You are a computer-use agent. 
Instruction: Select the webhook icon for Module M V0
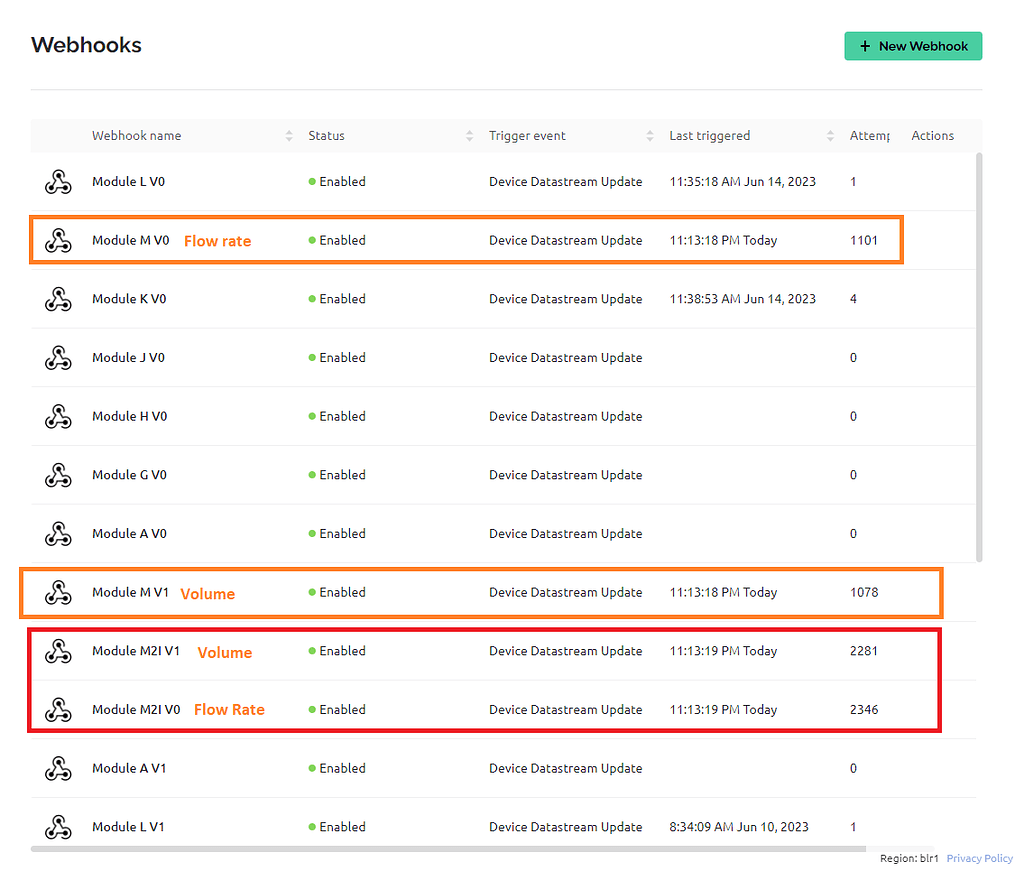58,240
